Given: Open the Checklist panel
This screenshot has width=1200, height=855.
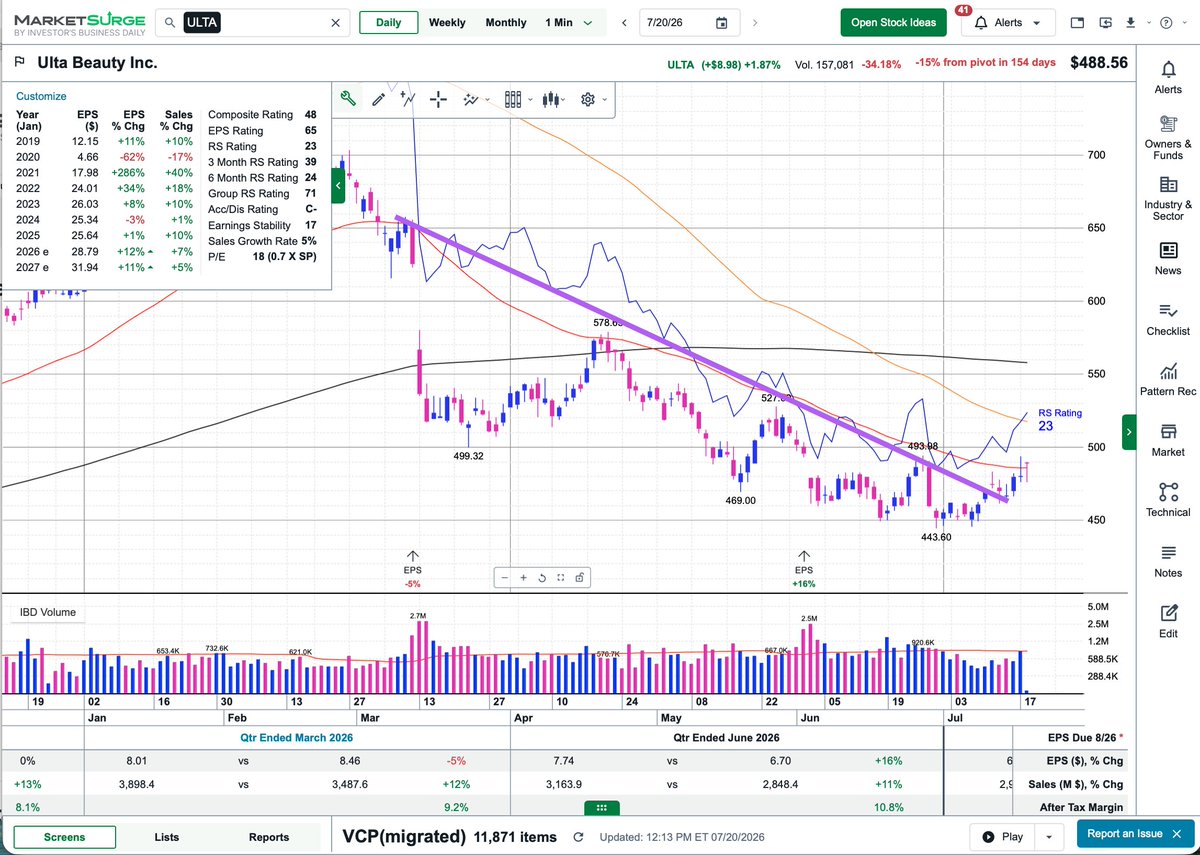Looking at the screenshot, I should pos(1168,319).
